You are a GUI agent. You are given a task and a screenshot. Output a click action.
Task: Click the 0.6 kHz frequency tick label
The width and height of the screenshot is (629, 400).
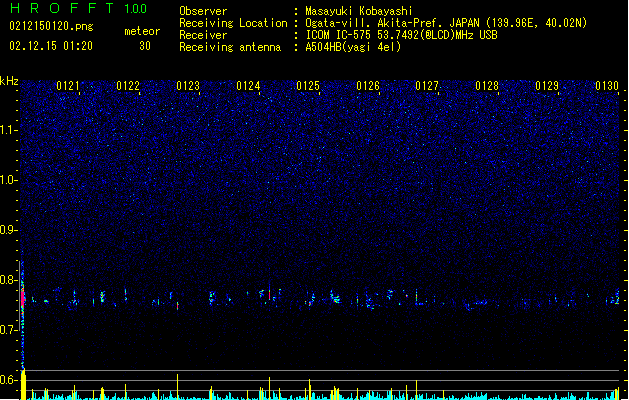point(8,380)
